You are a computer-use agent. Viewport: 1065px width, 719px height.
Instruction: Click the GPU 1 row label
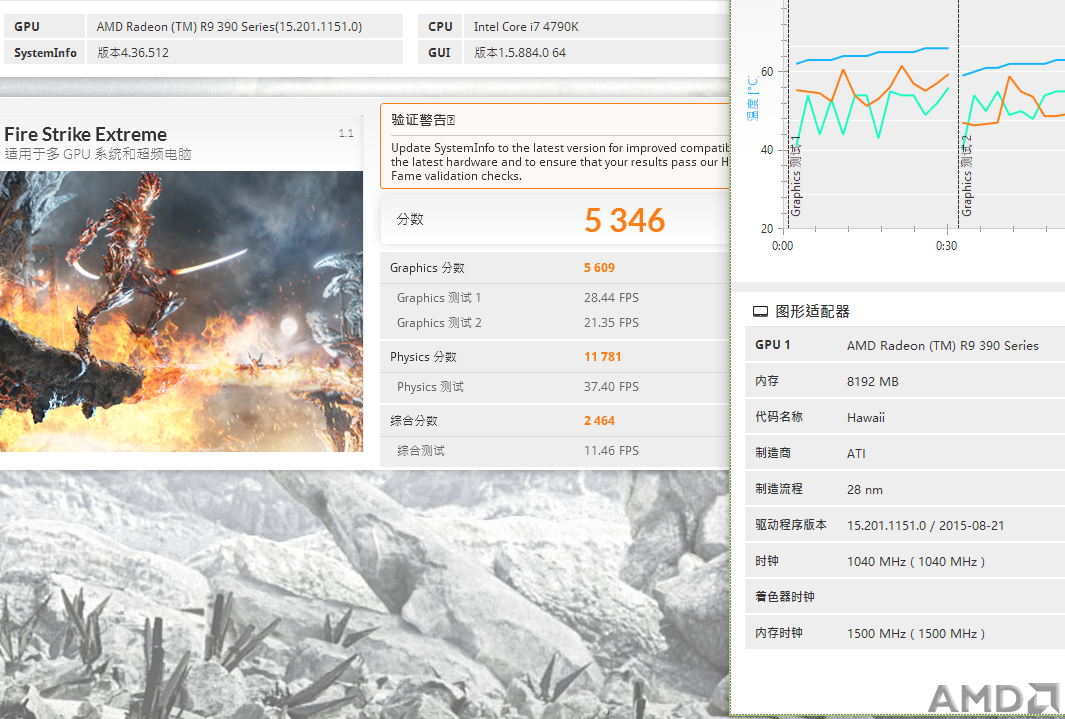pyautogui.click(x=772, y=344)
